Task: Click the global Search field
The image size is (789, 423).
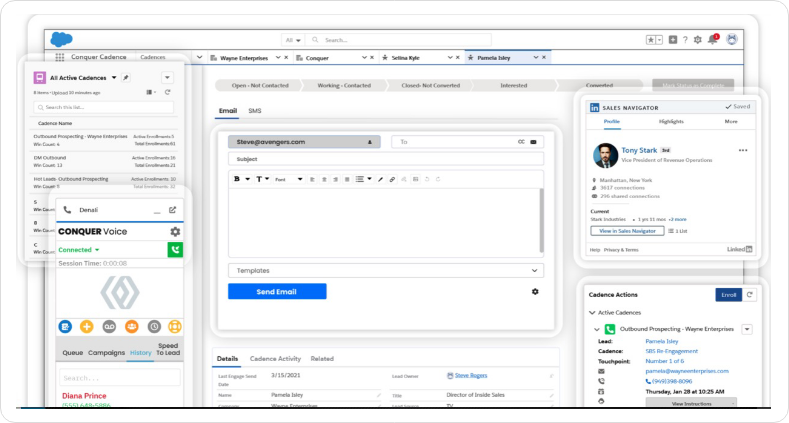Action: point(400,40)
